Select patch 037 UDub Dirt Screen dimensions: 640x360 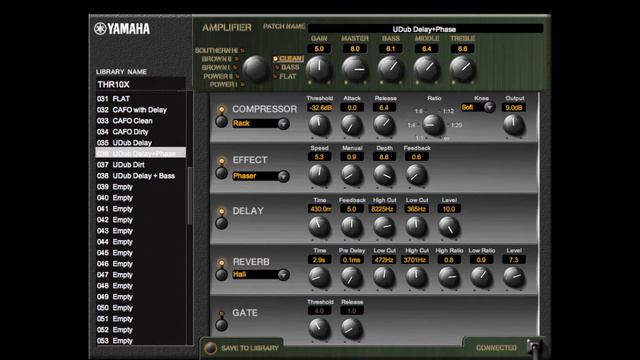tap(140, 165)
